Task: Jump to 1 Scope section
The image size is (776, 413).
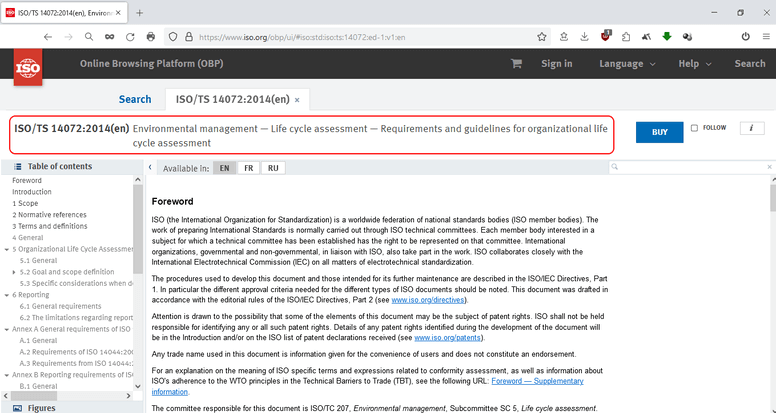Action: pyautogui.click(x=25, y=203)
